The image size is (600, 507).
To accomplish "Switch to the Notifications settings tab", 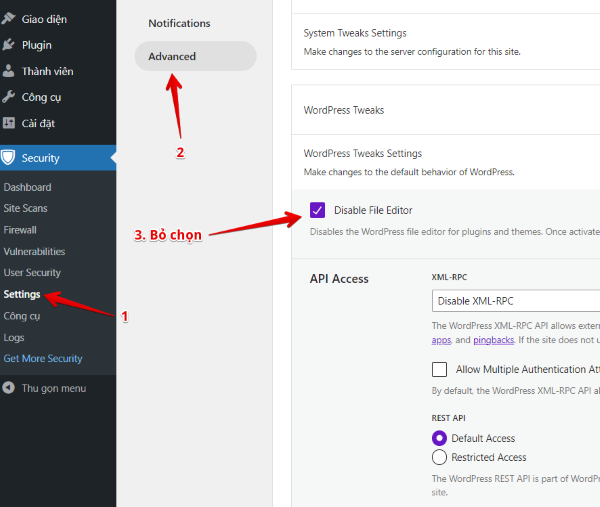I will point(180,23).
